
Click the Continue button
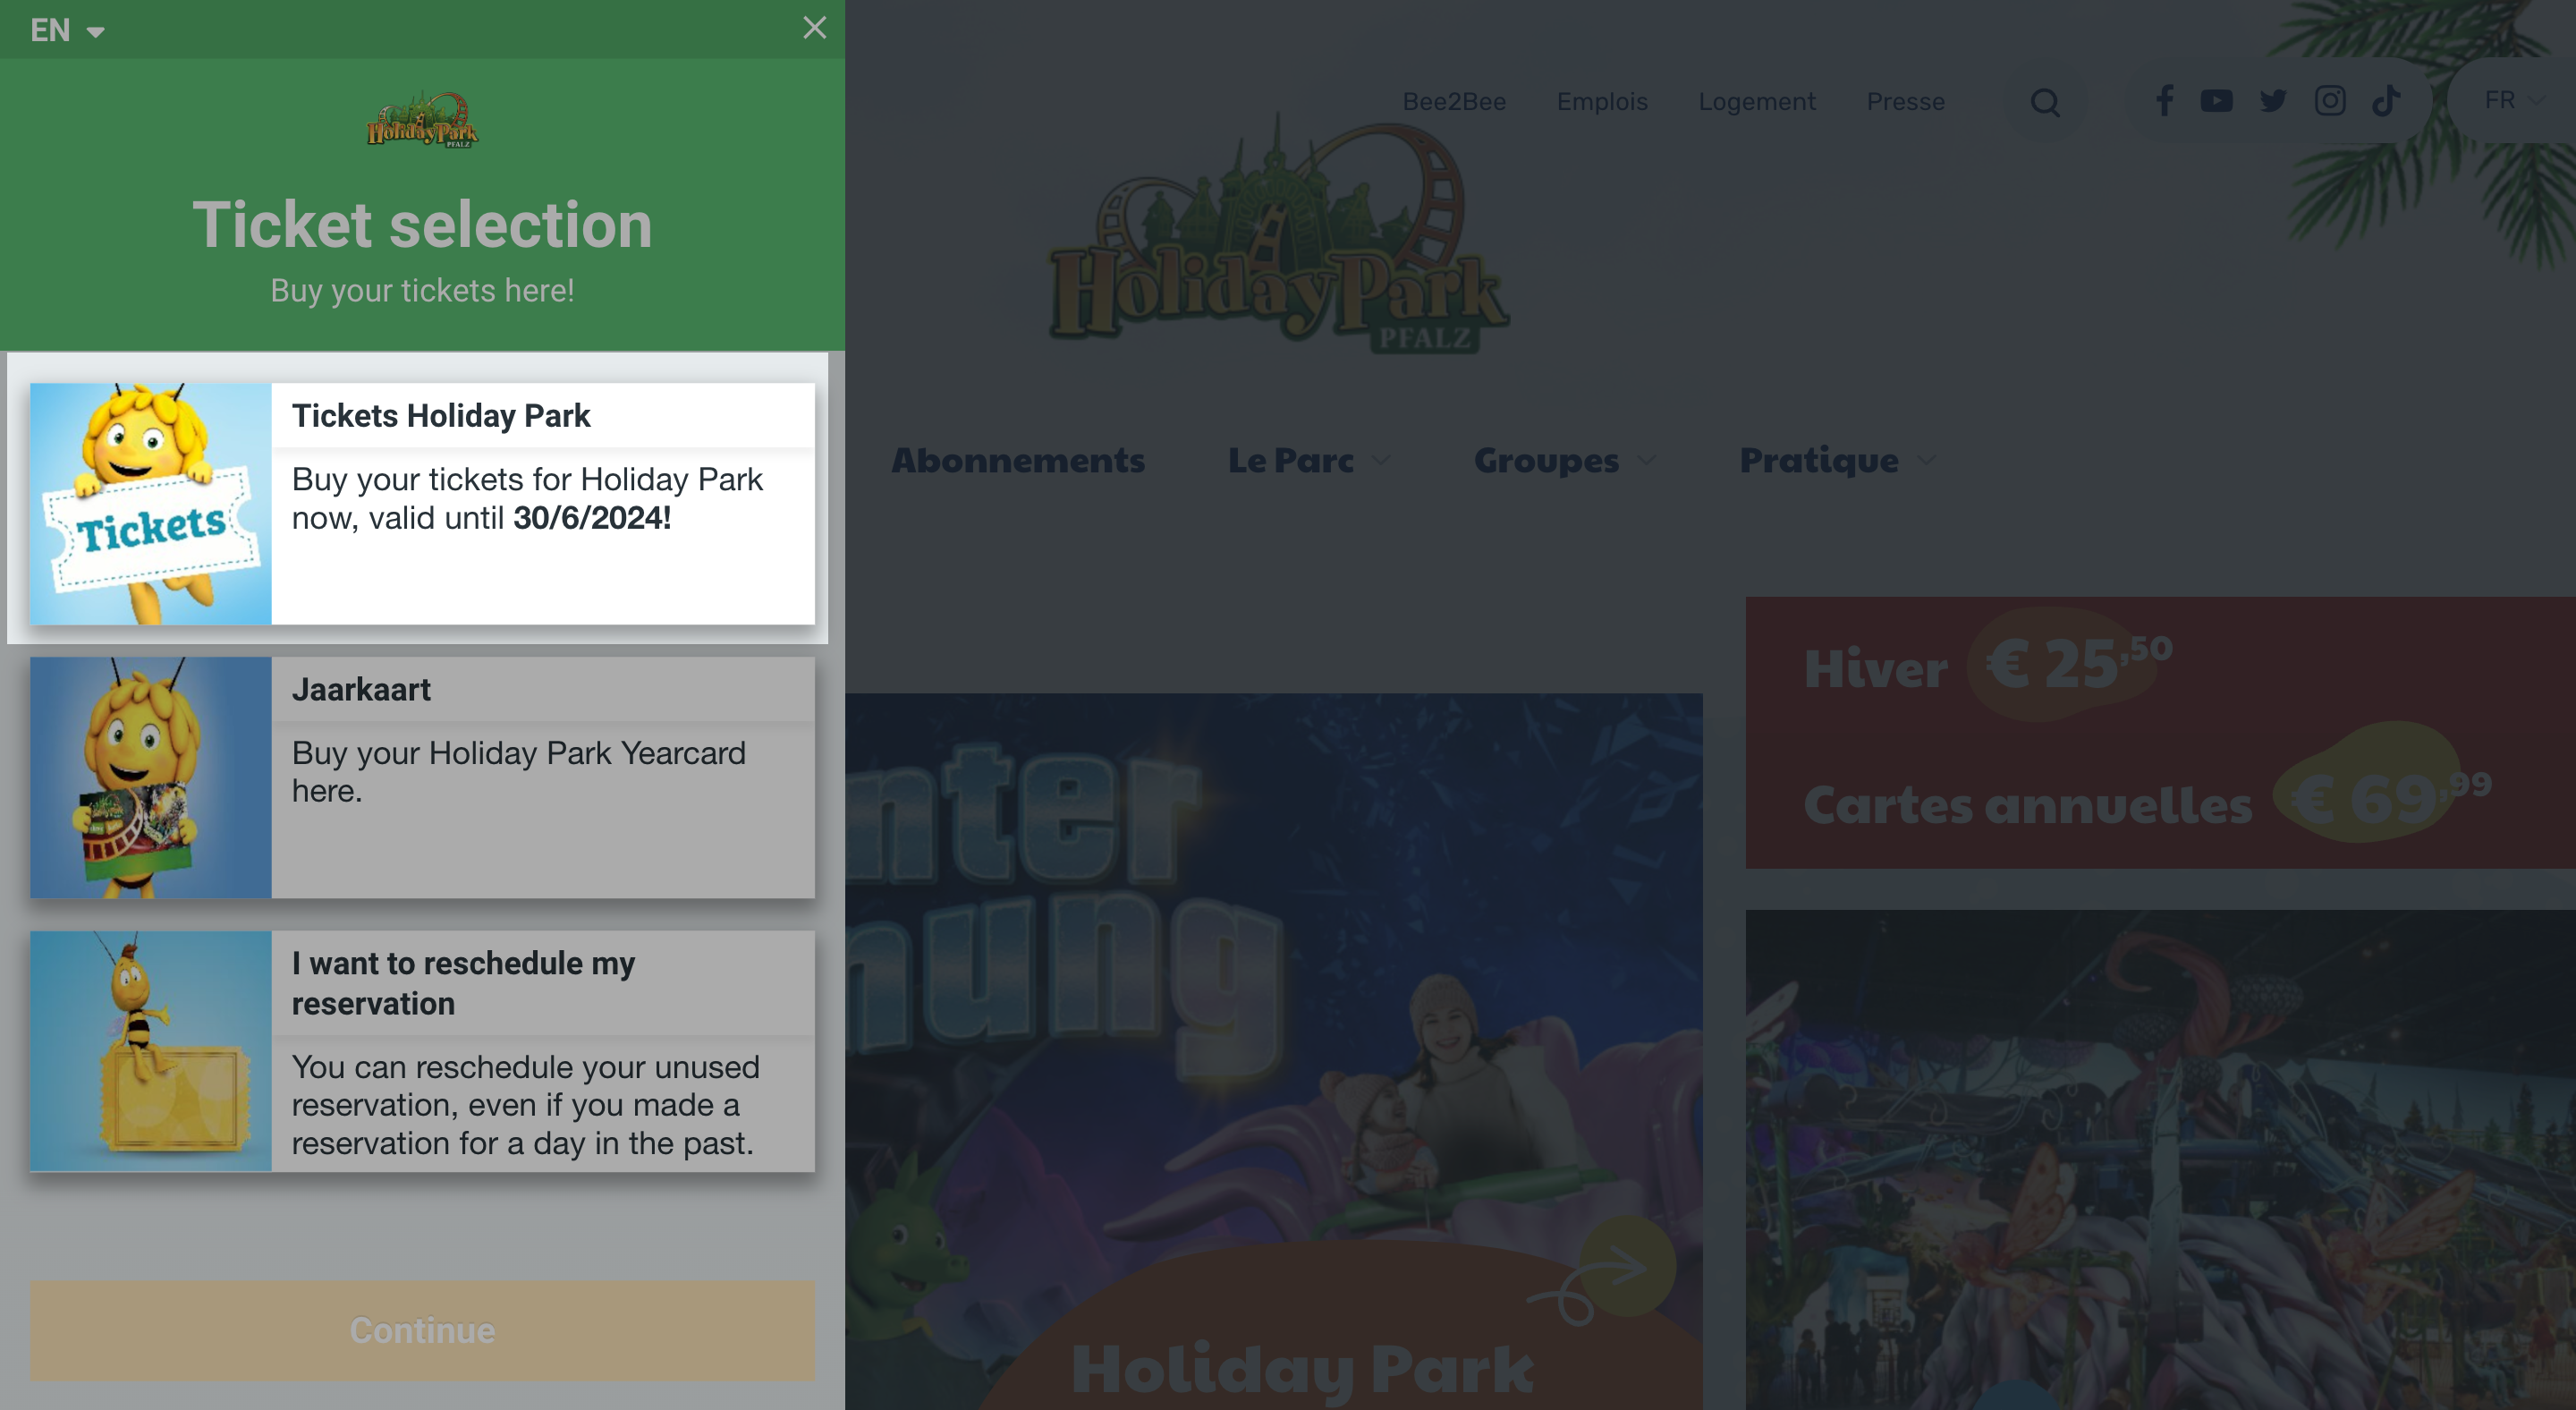[x=422, y=1330]
